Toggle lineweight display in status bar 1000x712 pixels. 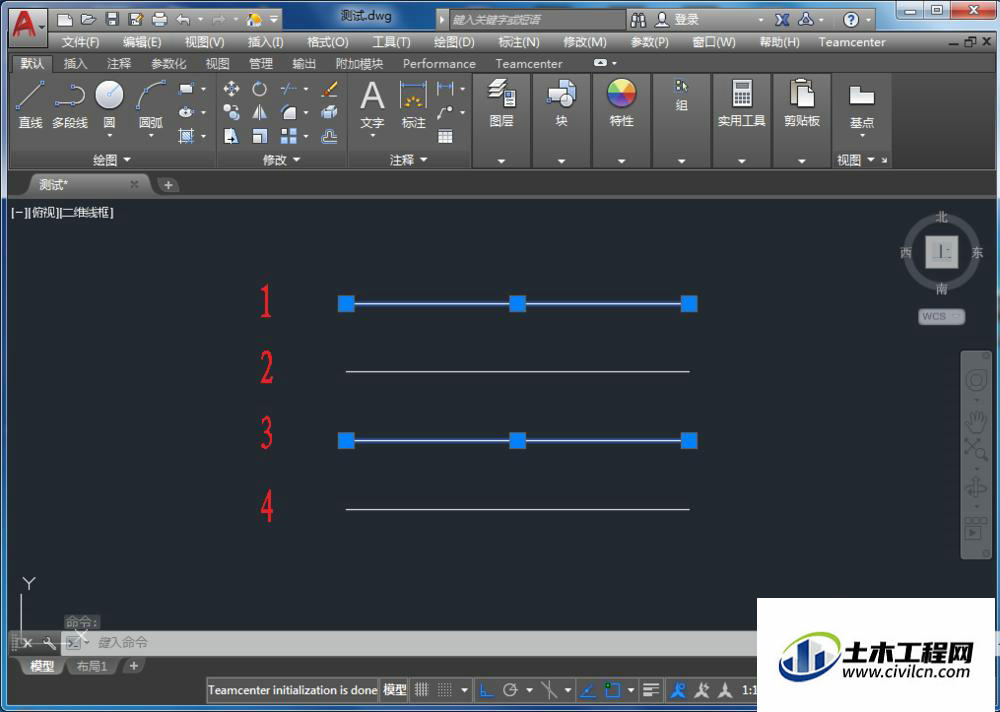tap(651, 690)
